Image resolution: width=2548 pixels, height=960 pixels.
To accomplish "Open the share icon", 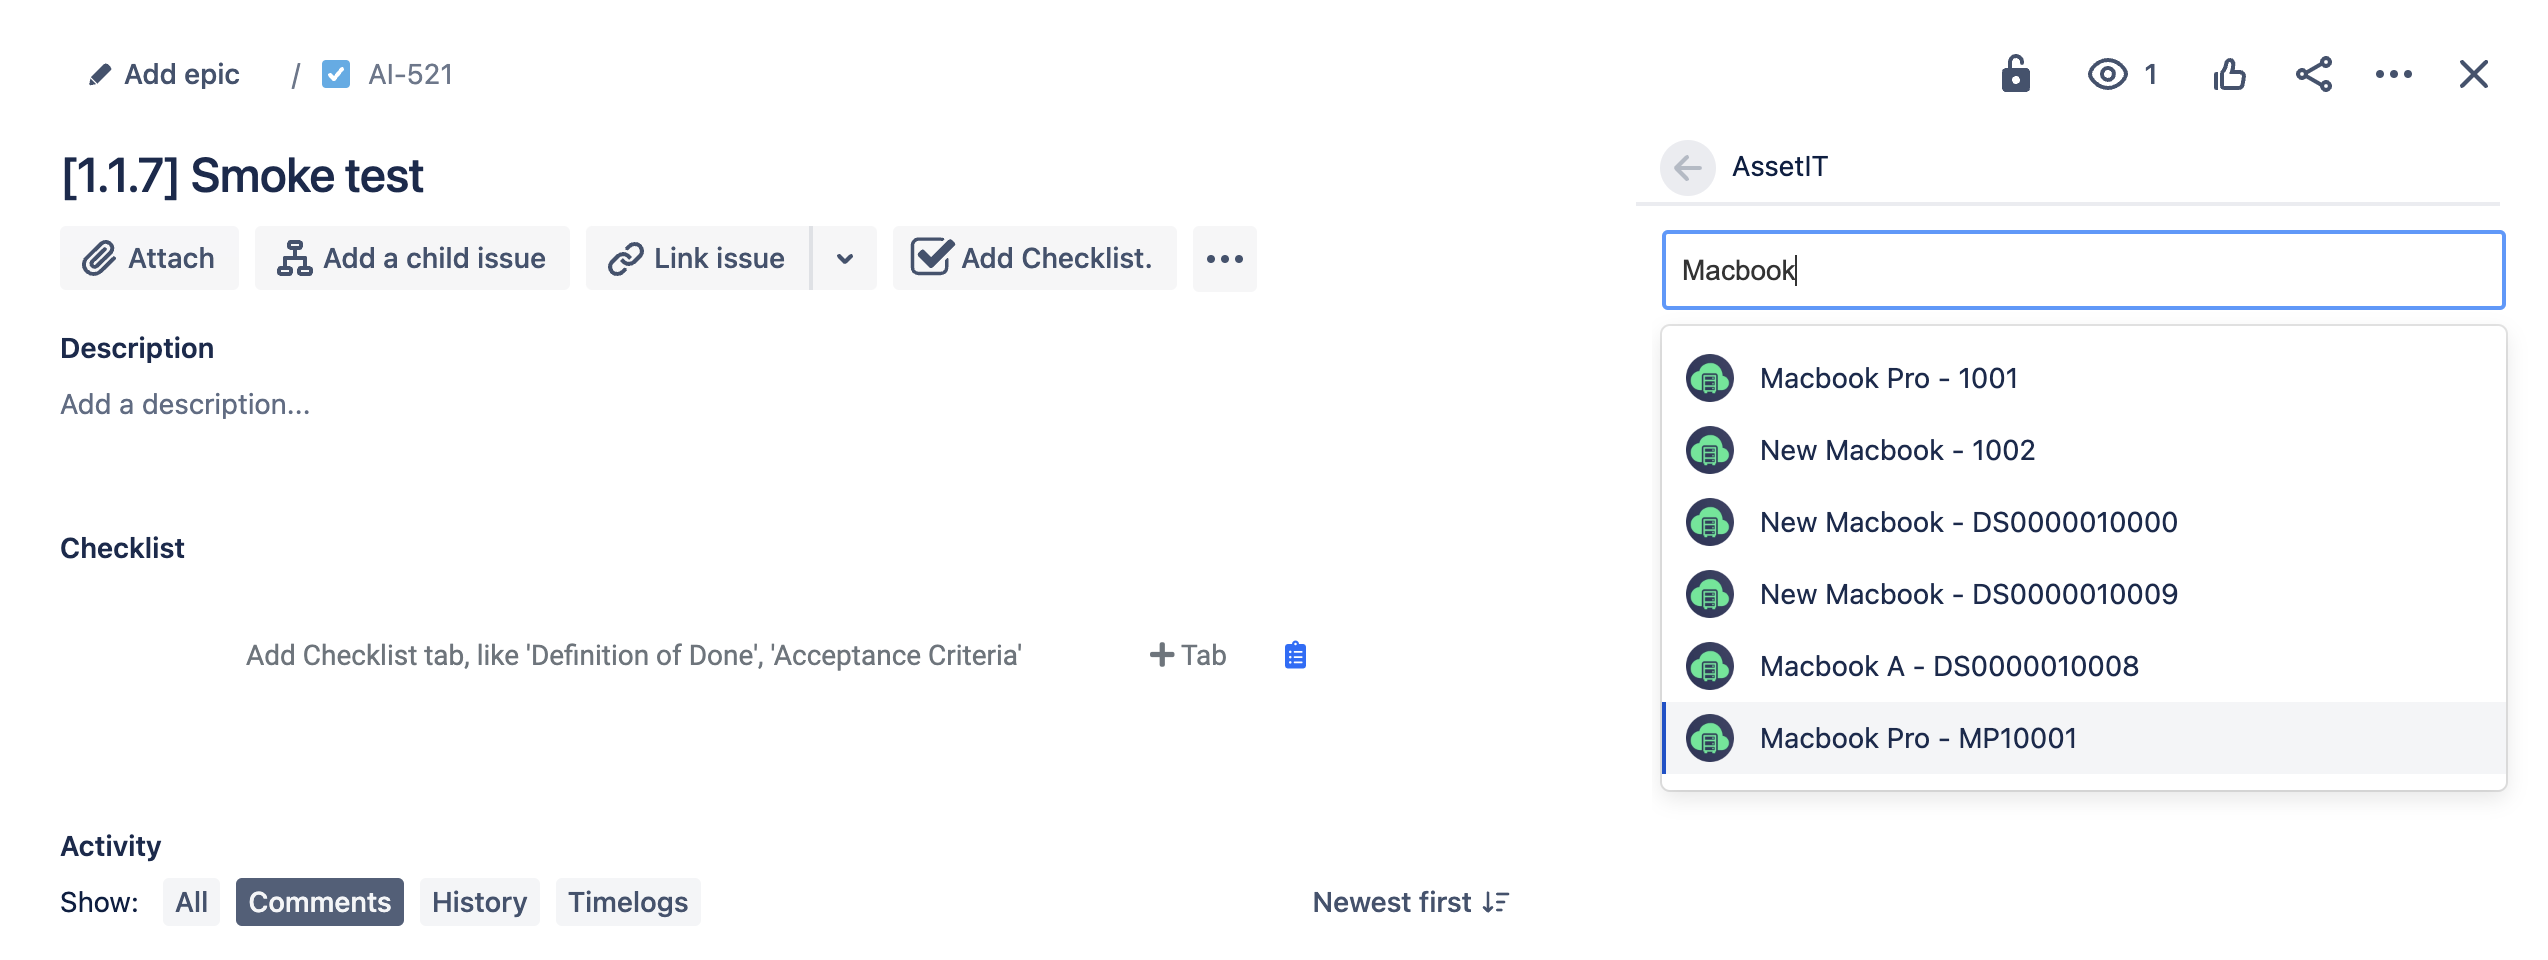I will click(2313, 74).
